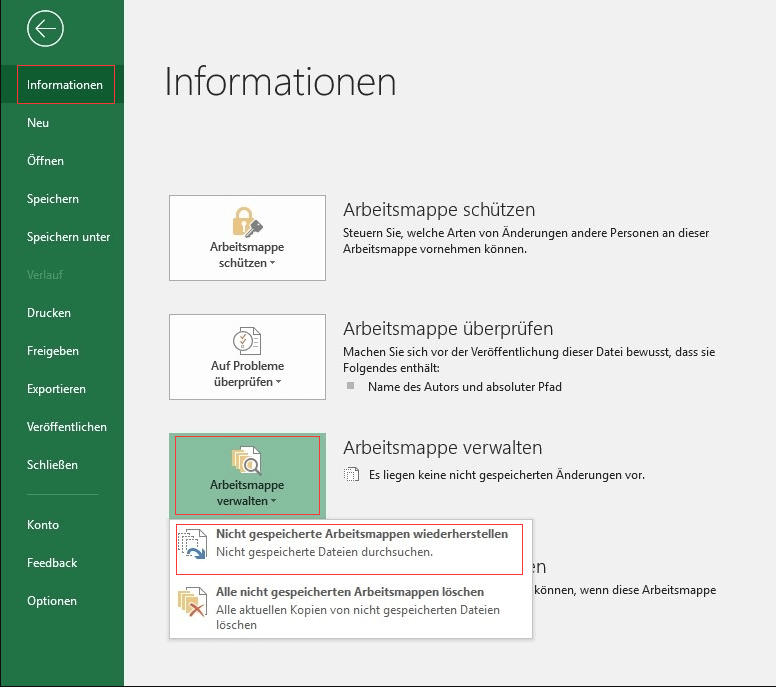The image size is (776, 687).
Task: Click the recover unsaved workbooks icon
Action: point(192,544)
